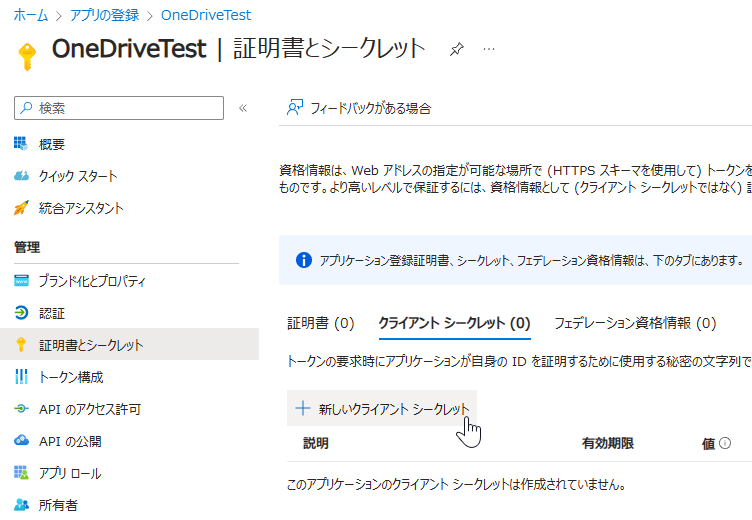The image size is (752, 520).
Task: Click the アプリ ロール icon
Action: click(x=21, y=473)
